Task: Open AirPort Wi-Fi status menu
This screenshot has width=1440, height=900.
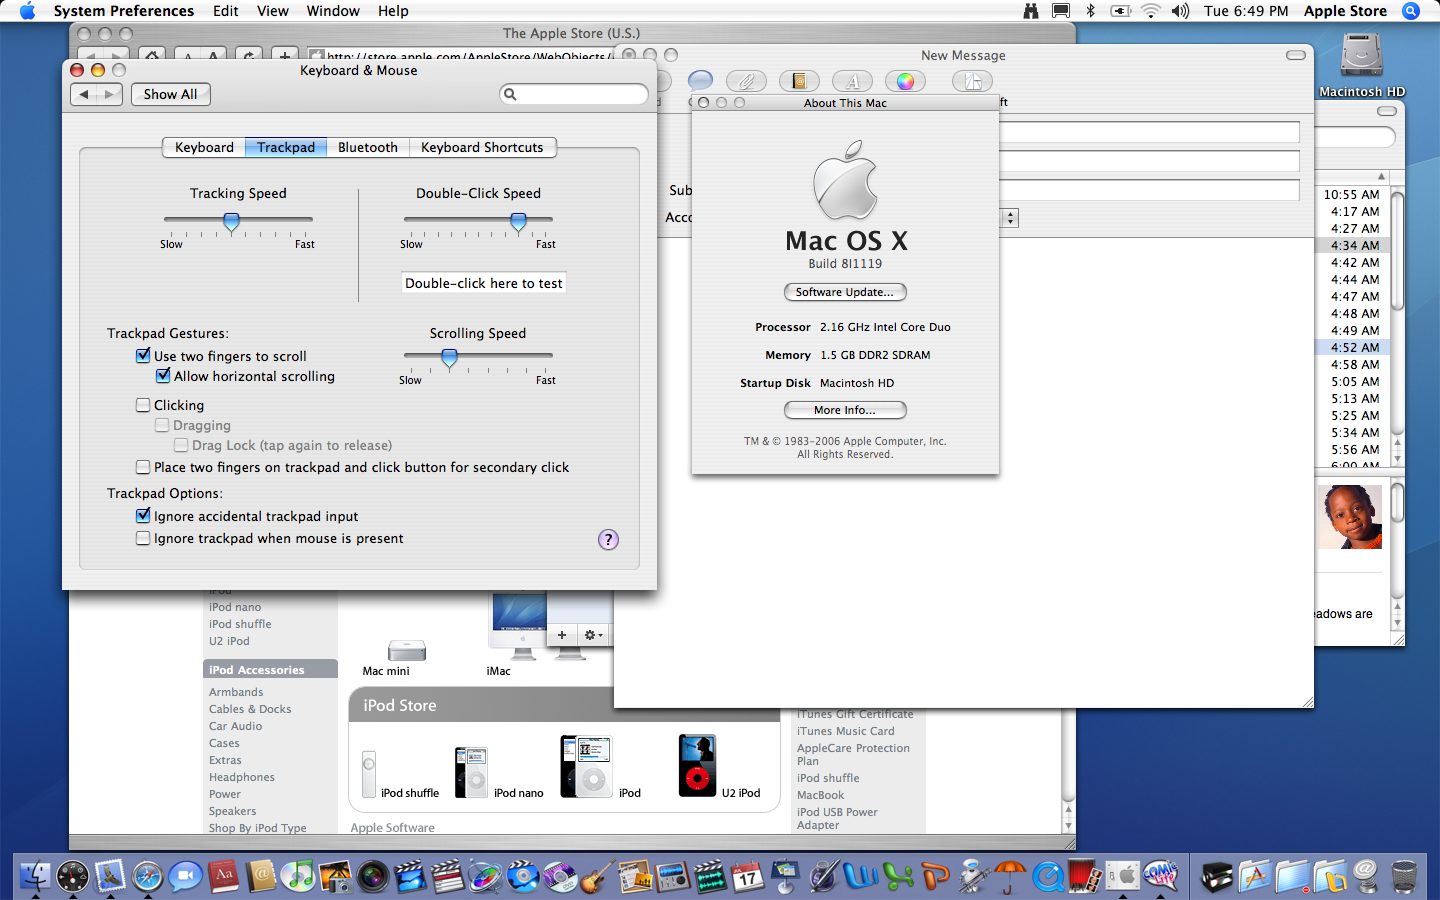Action: click(1151, 11)
